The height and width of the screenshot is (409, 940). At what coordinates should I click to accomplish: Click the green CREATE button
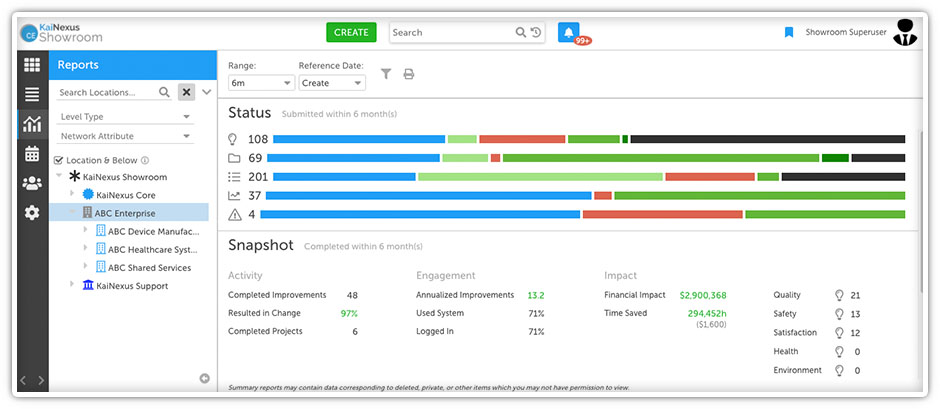[351, 32]
